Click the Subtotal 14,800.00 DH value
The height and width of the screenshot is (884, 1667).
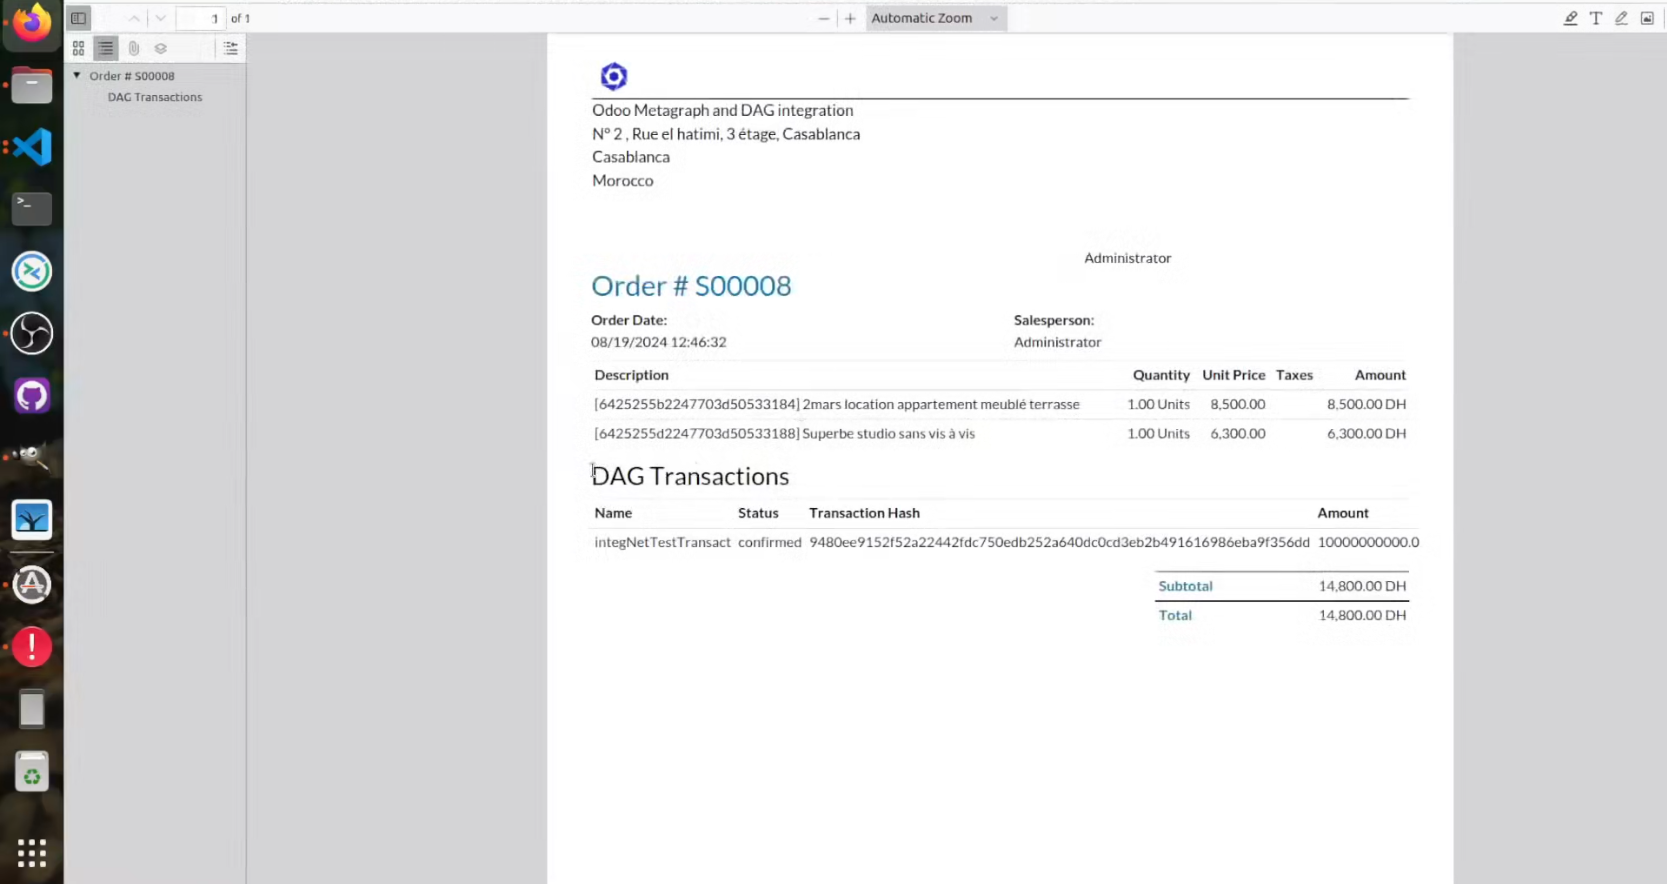point(1362,586)
